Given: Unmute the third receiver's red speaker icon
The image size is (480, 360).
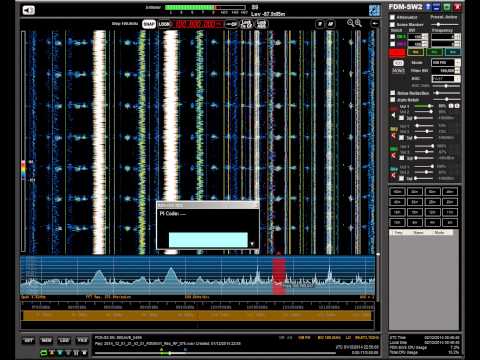Looking at the screenshot, I should (x=394, y=156).
